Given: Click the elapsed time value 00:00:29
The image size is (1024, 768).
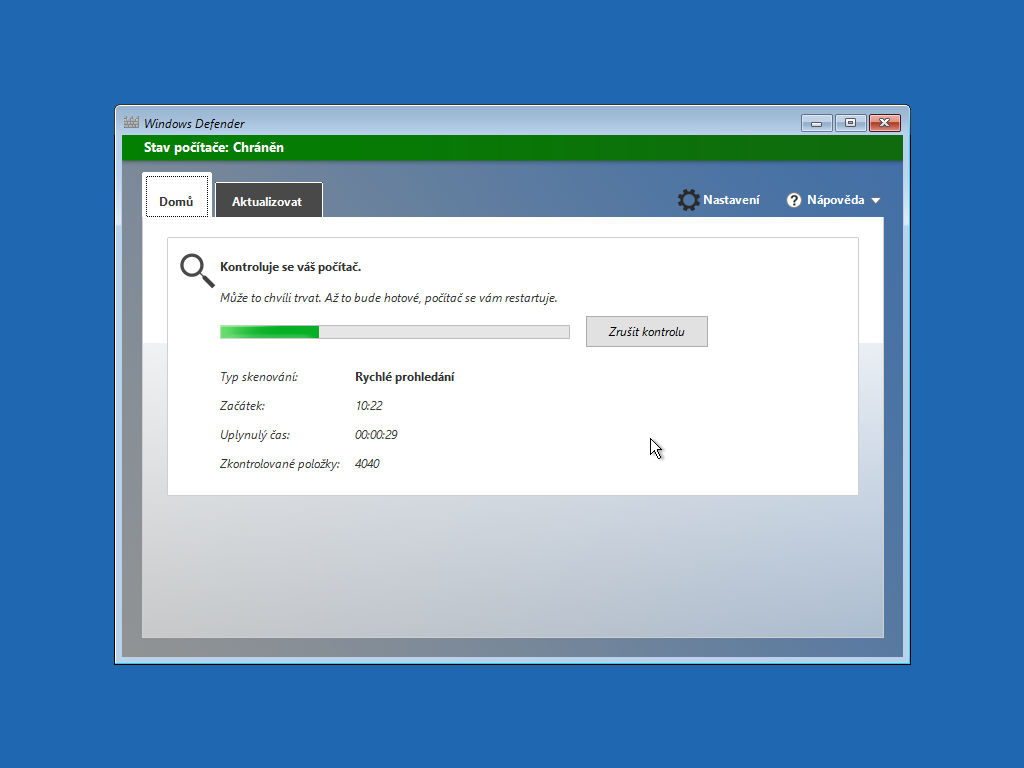Looking at the screenshot, I should tap(376, 434).
